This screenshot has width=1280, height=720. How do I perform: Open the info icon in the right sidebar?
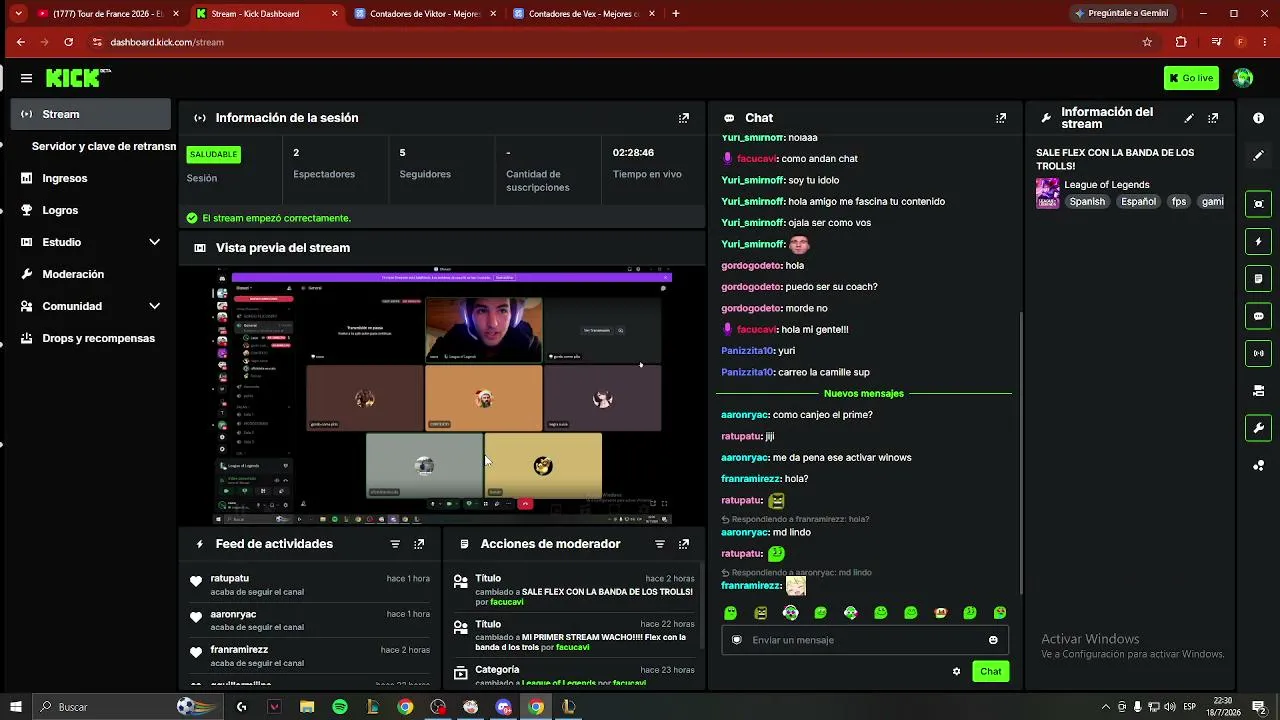1258,118
